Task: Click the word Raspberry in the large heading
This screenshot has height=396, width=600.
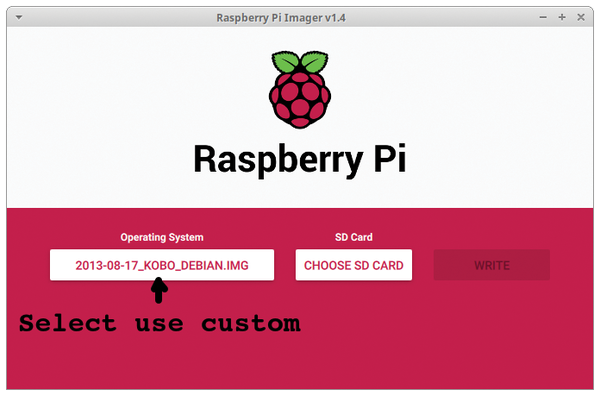Action: pos(278,160)
